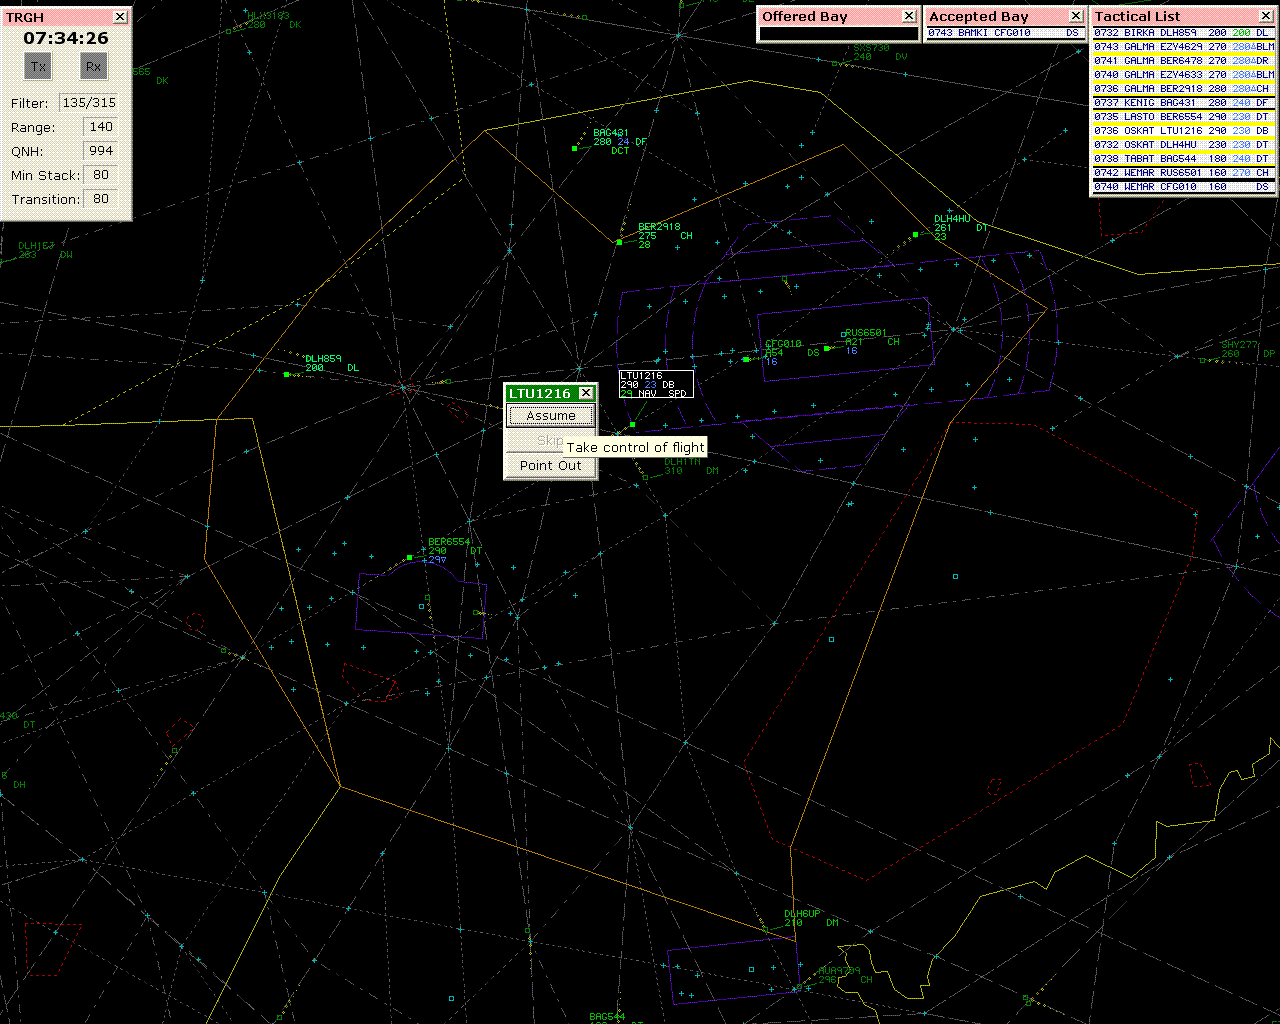Select Tactical List row 0735 LASTO BER6554

click(x=1184, y=117)
